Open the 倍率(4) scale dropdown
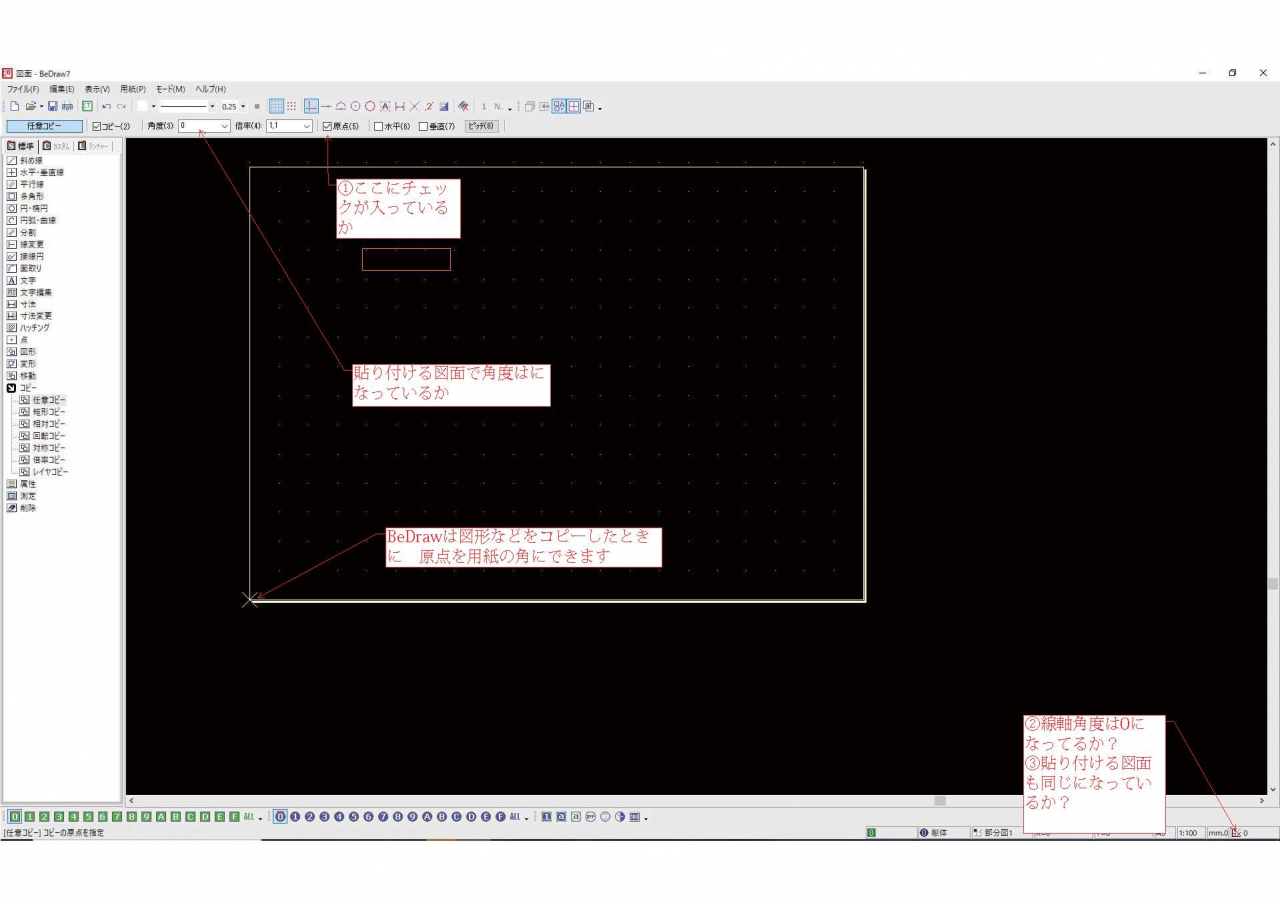Viewport: 1280px width, 905px height. click(306, 127)
